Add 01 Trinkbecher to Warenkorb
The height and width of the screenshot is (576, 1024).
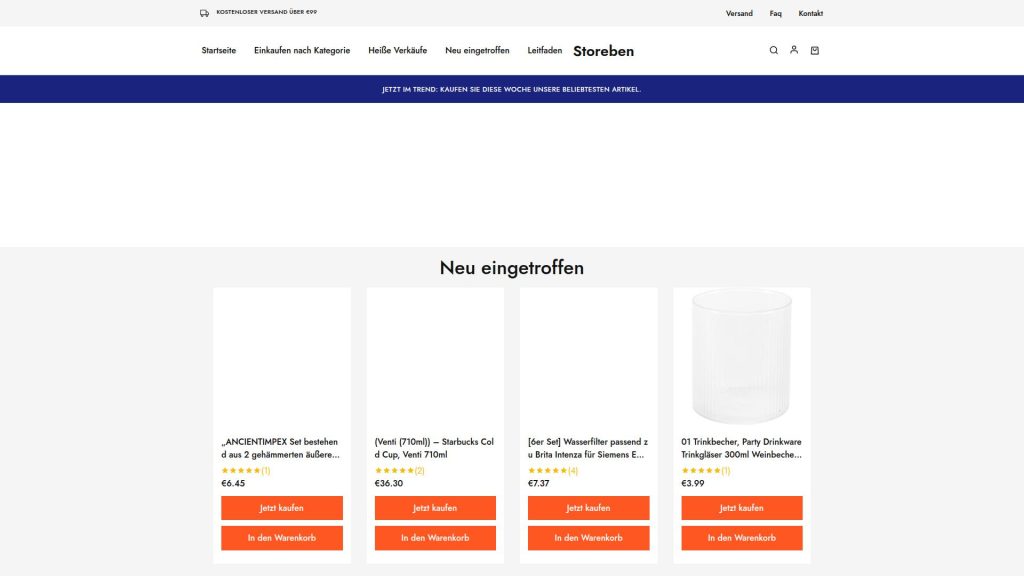pyautogui.click(x=742, y=537)
